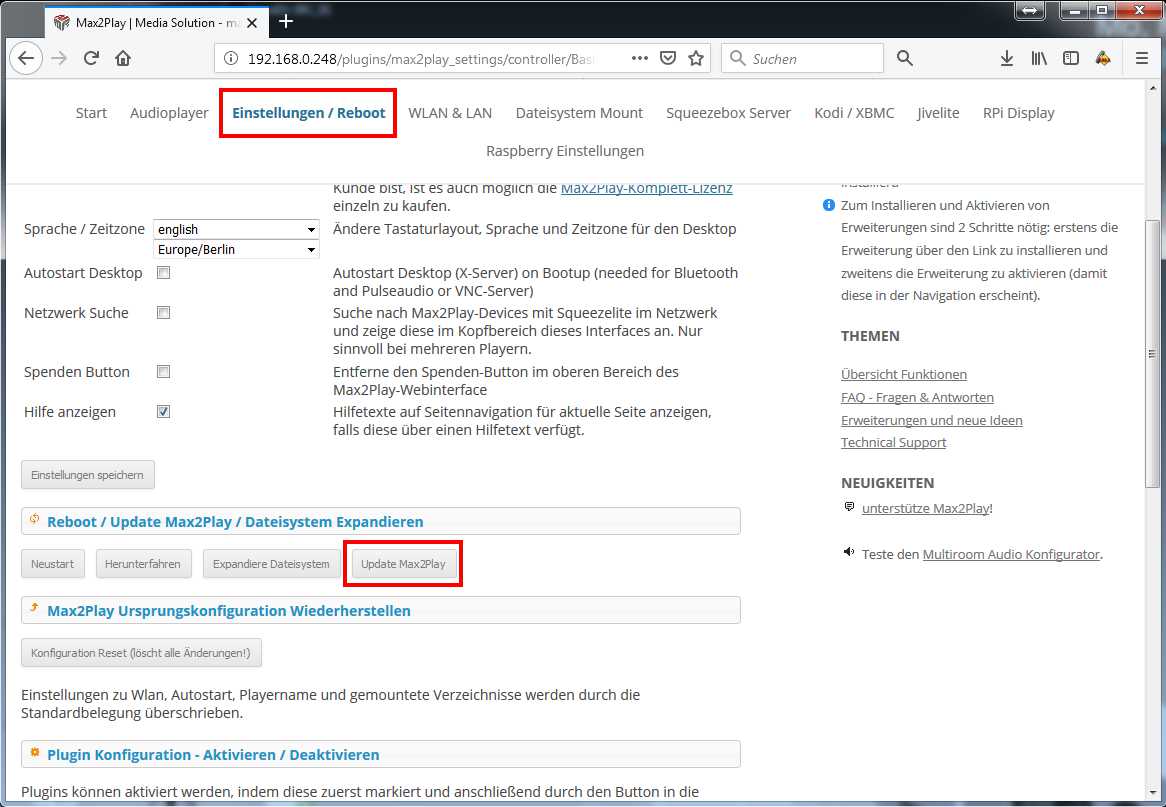Screen dimensions: 1166x807
Task: Open page actions three-dot menu
Action: (640, 58)
